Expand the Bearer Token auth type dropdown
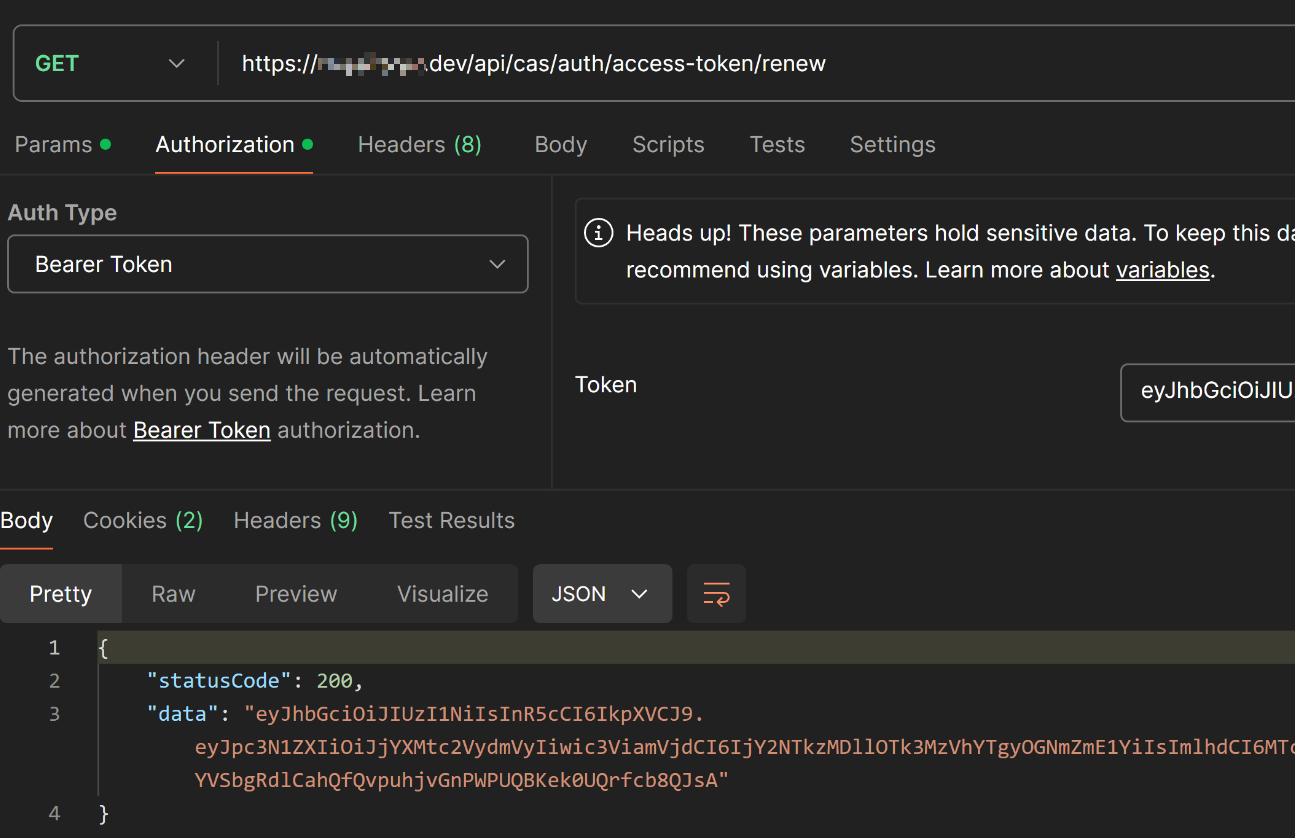This screenshot has width=1295, height=838. [x=268, y=264]
